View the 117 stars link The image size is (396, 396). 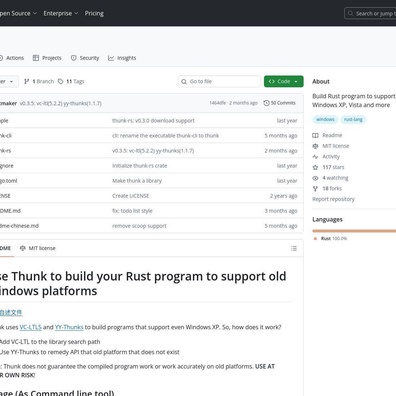[x=333, y=167]
